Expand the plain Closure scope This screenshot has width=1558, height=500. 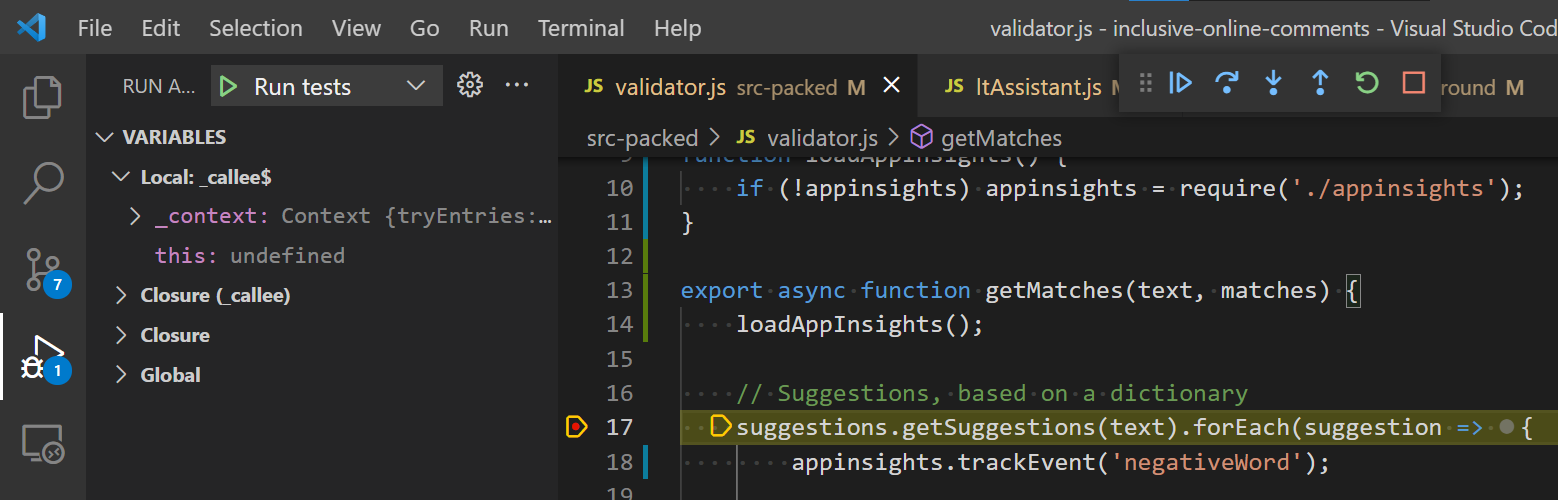[122, 335]
